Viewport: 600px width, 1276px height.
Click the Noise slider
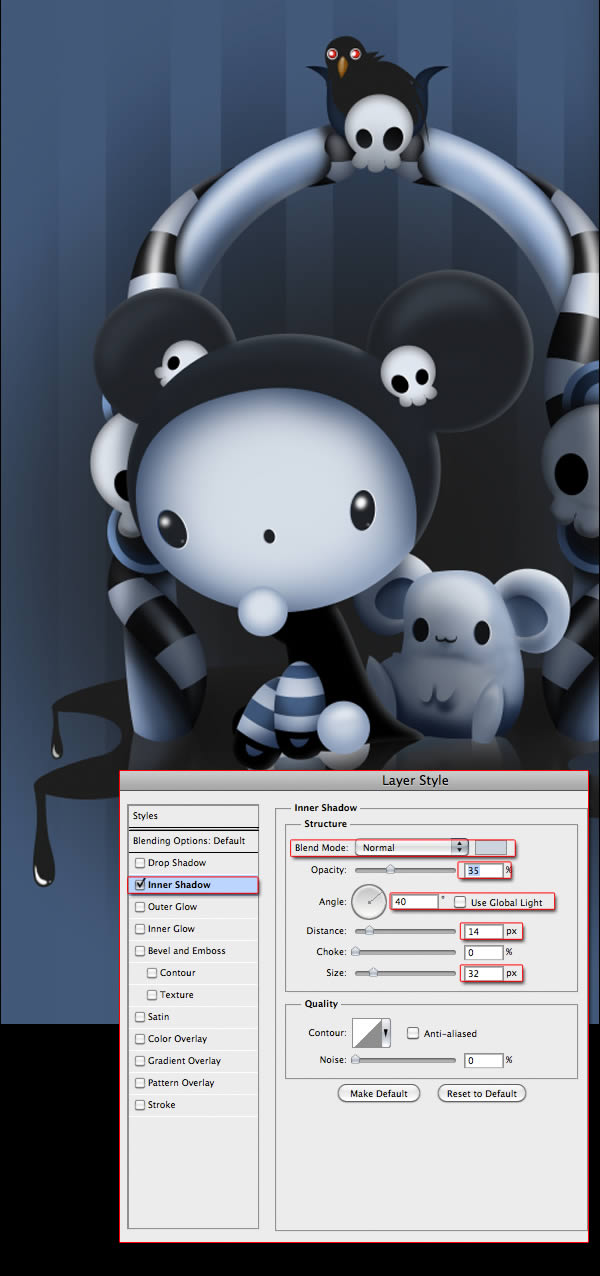coord(403,1059)
